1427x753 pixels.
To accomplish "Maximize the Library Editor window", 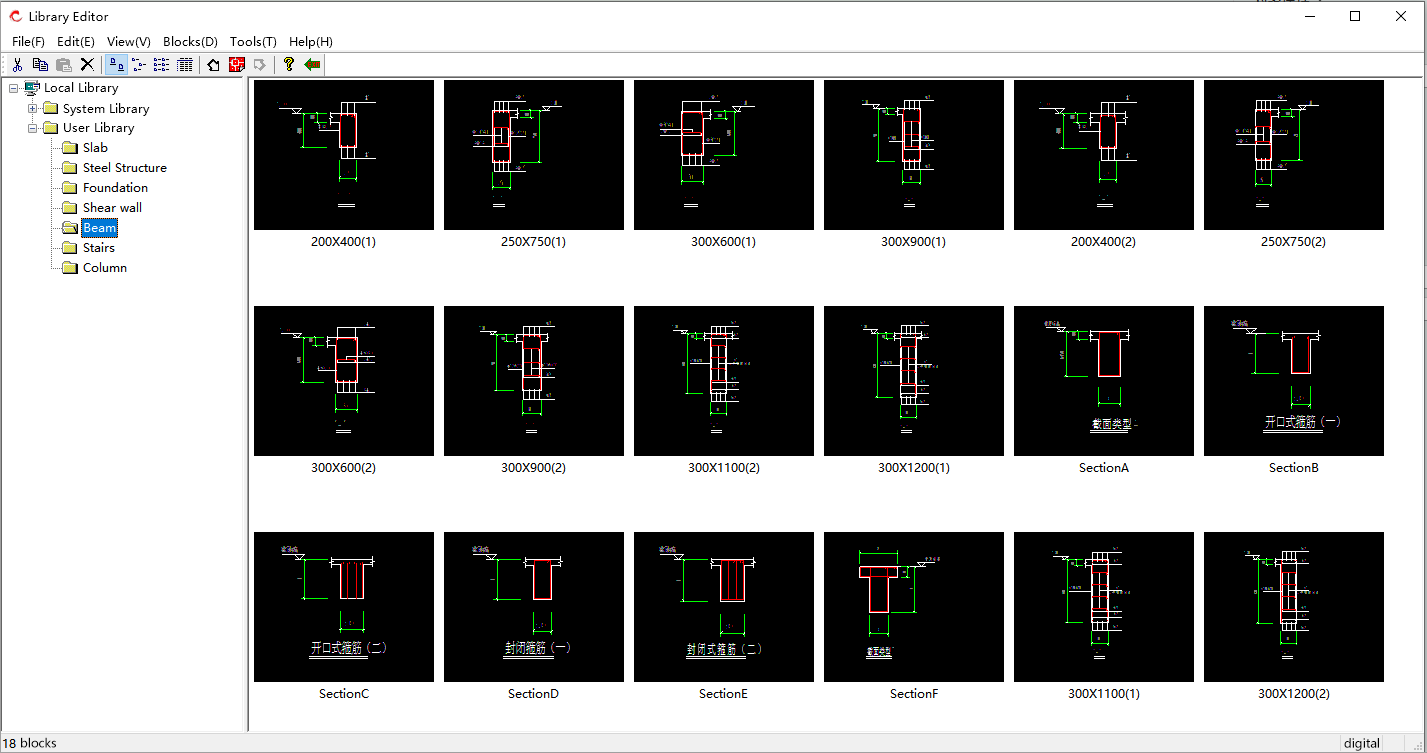I will pyautogui.click(x=1355, y=16).
